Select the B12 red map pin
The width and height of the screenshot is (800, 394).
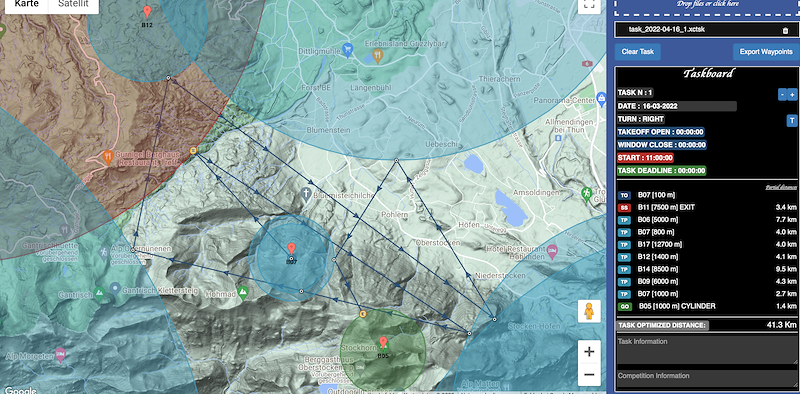147,12
